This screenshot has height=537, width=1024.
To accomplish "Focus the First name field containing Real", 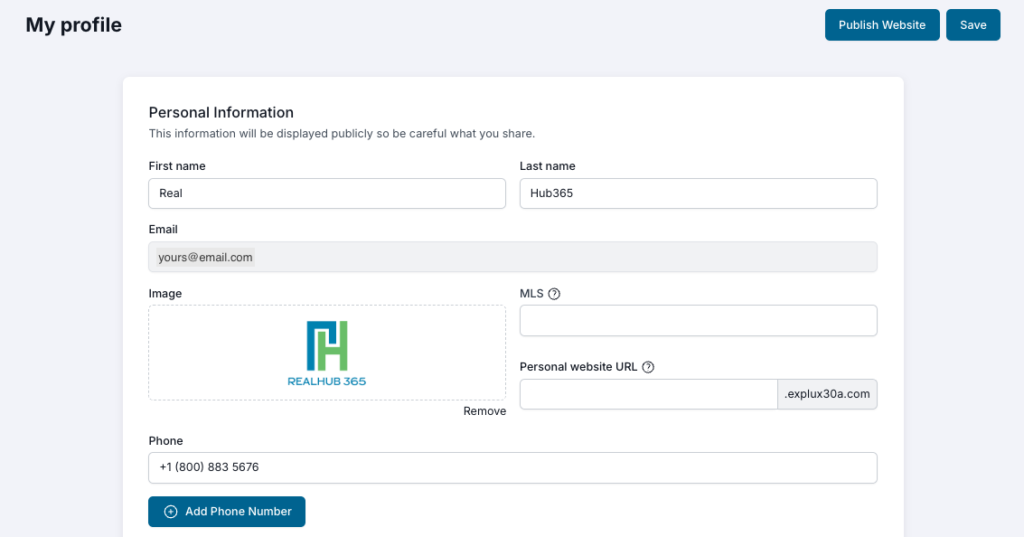I will coord(327,193).
